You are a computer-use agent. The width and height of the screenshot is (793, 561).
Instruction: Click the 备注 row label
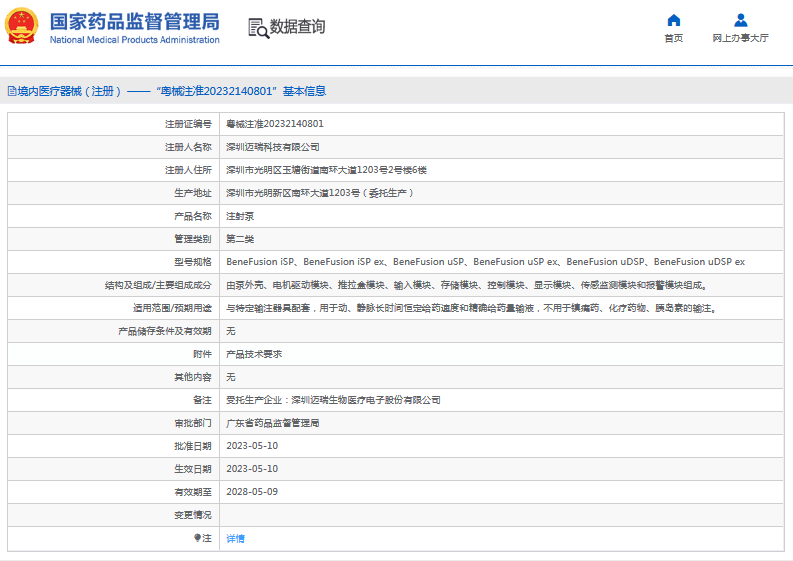click(202, 400)
